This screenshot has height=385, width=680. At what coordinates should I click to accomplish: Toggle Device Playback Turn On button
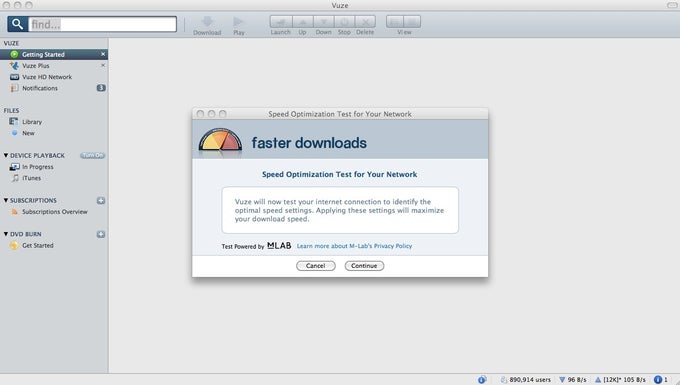coord(92,155)
